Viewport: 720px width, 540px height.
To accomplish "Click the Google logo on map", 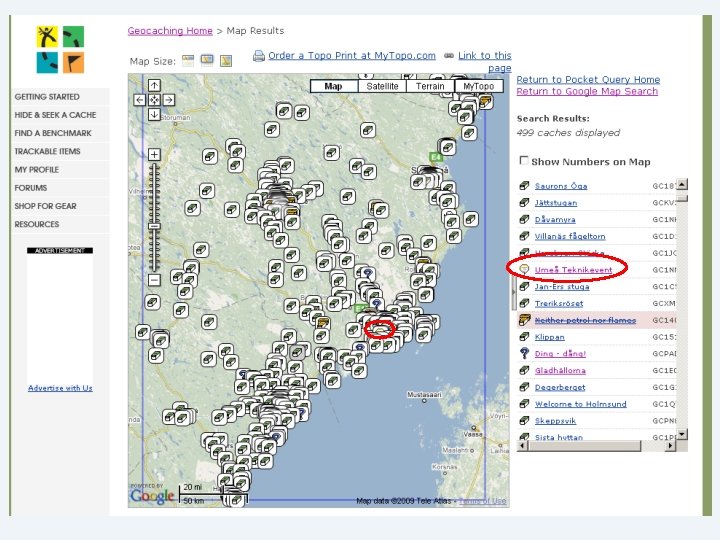I will pyautogui.click(x=152, y=496).
